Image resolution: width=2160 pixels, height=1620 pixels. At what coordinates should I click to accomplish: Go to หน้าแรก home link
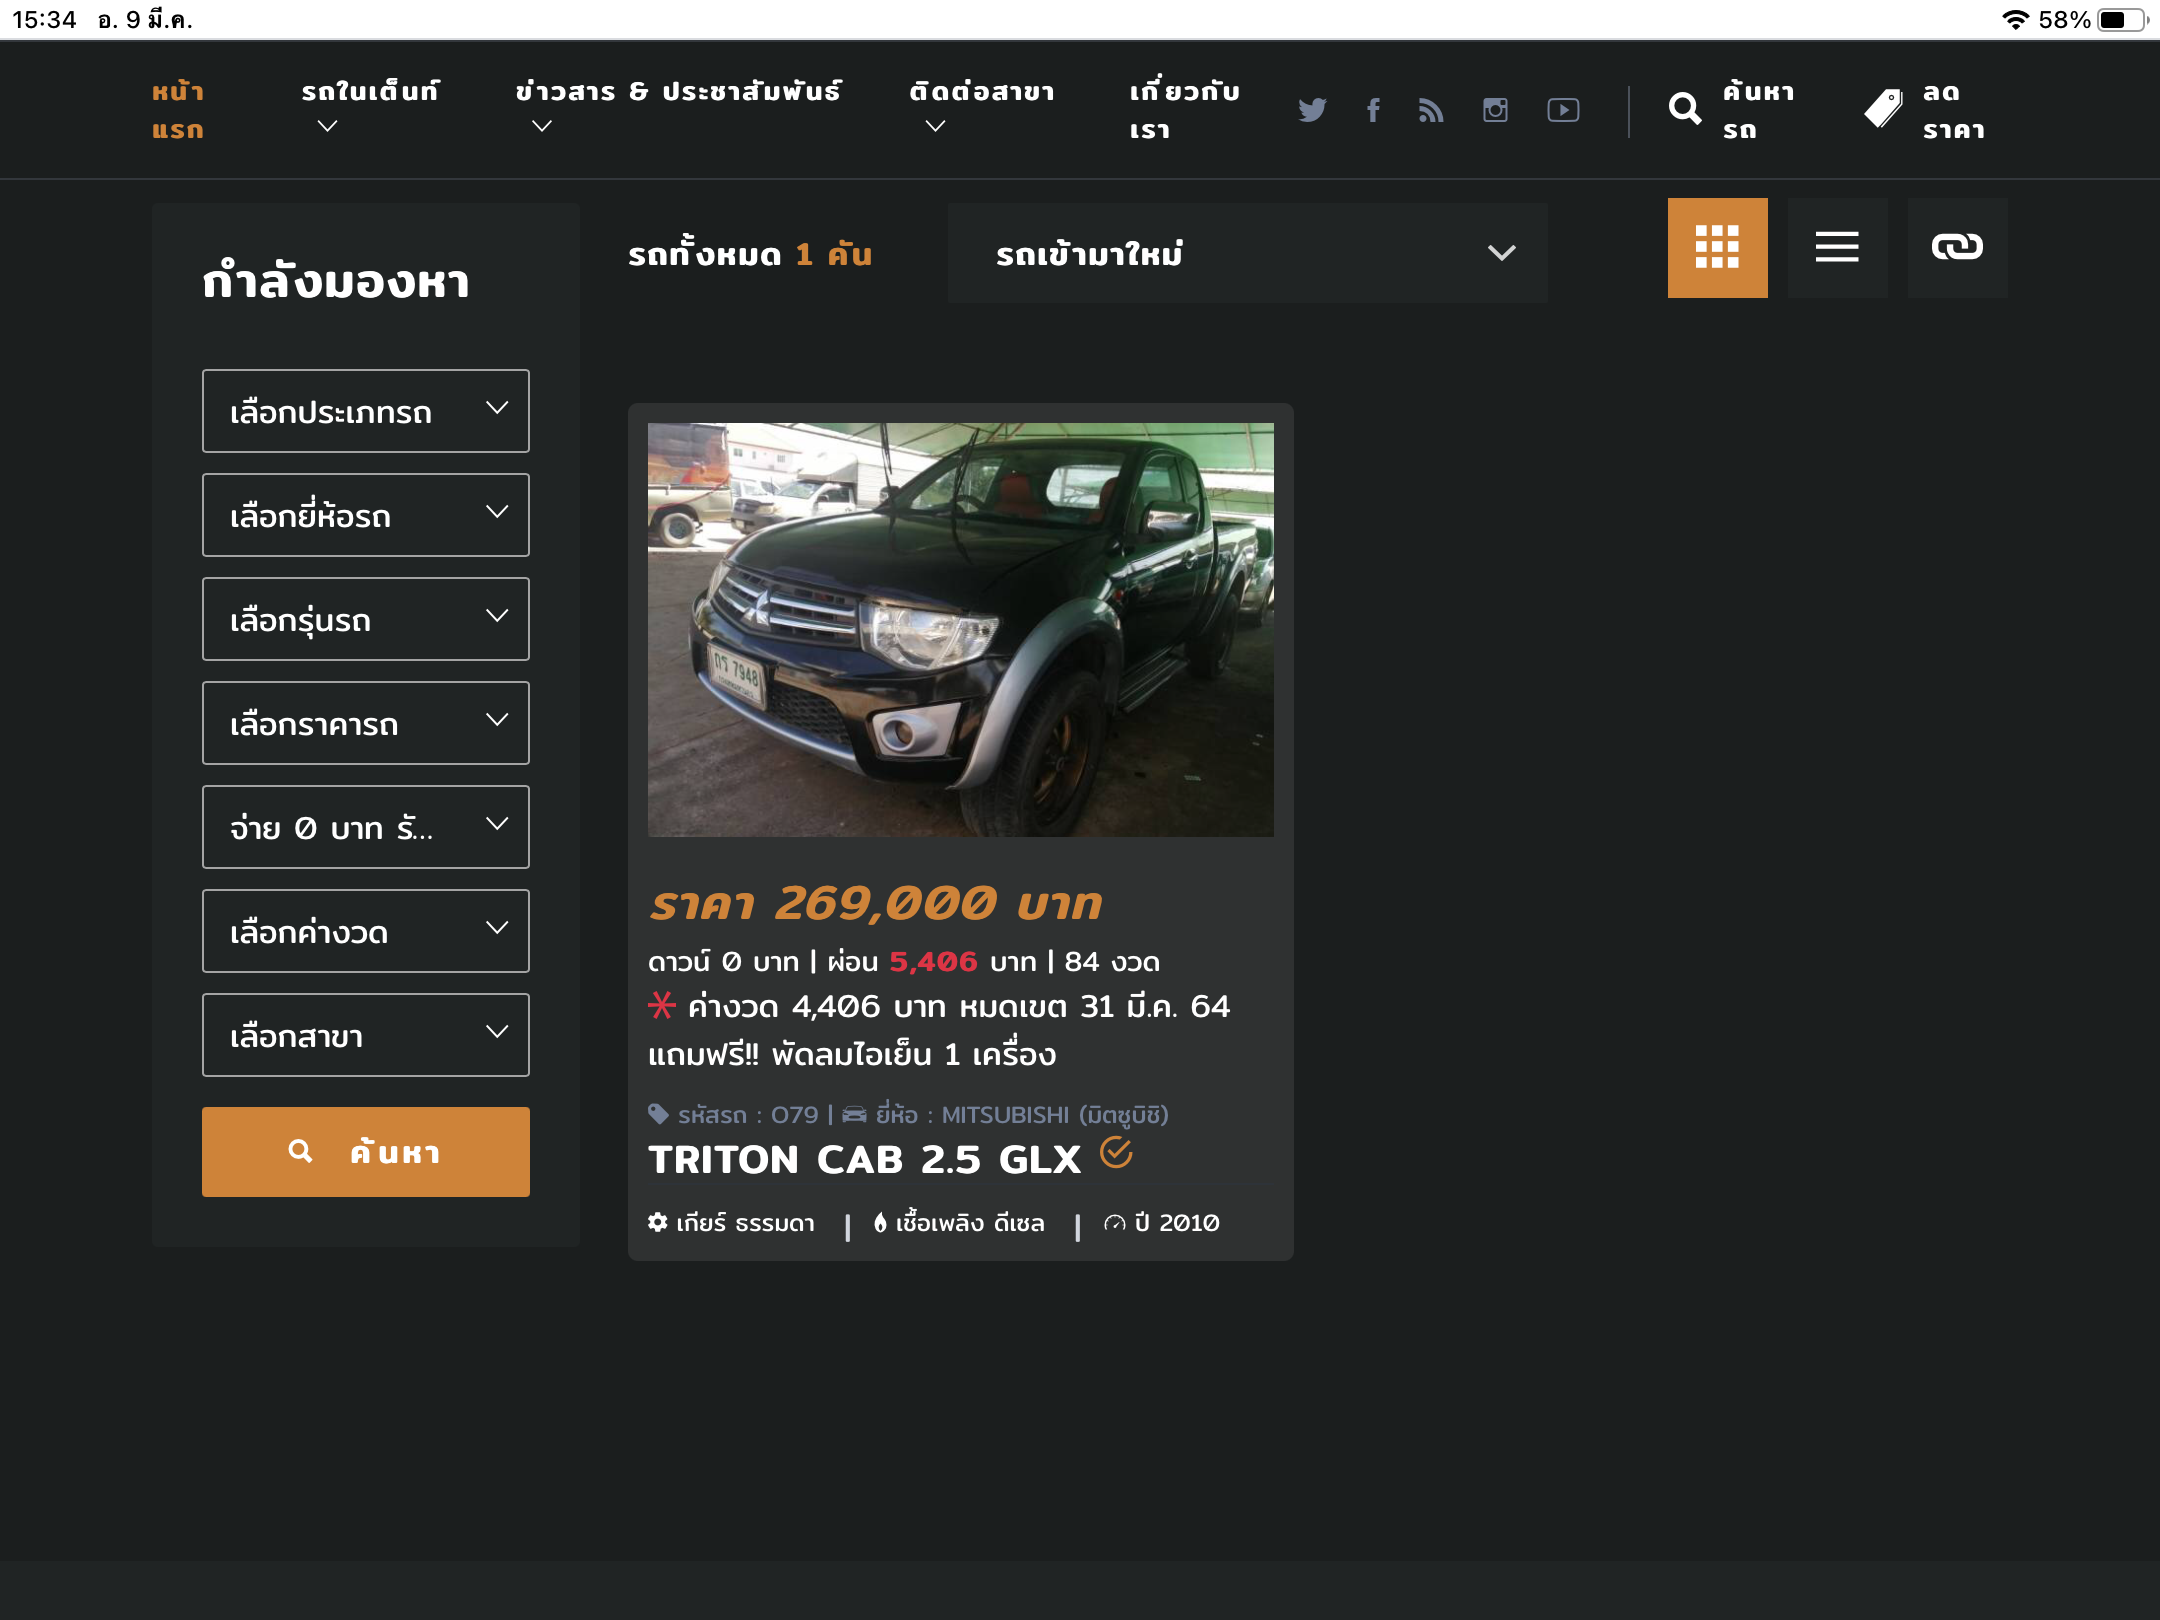tap(178, 110)
